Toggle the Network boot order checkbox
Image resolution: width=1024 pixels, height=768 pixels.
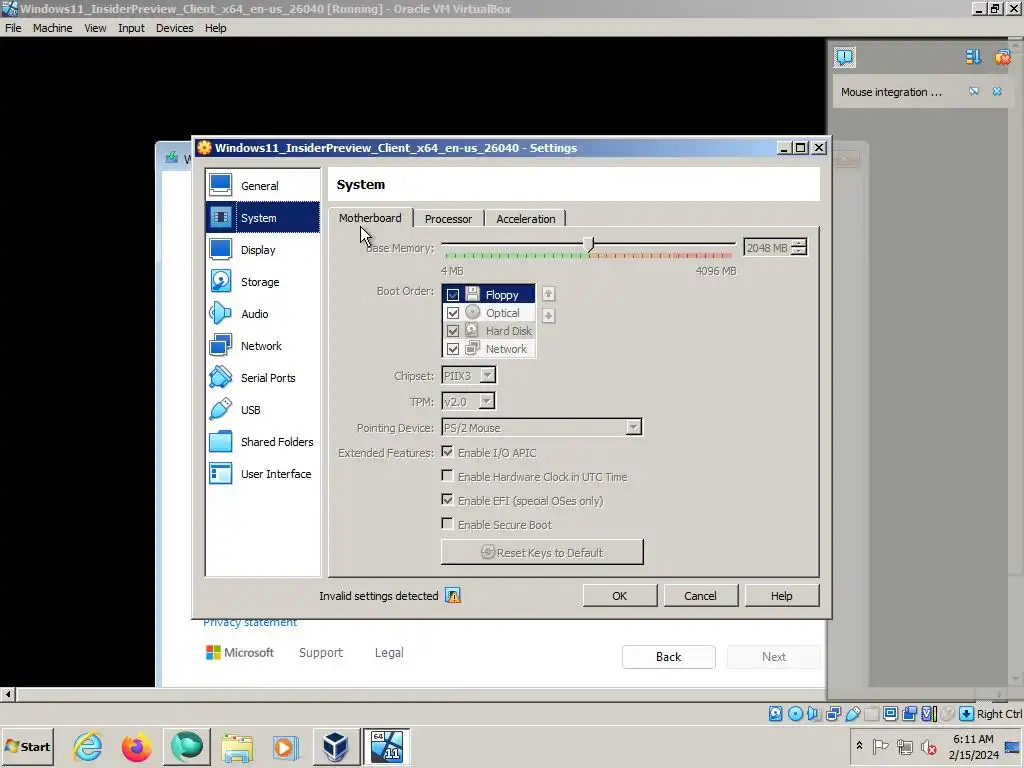[x=453, y=349]
